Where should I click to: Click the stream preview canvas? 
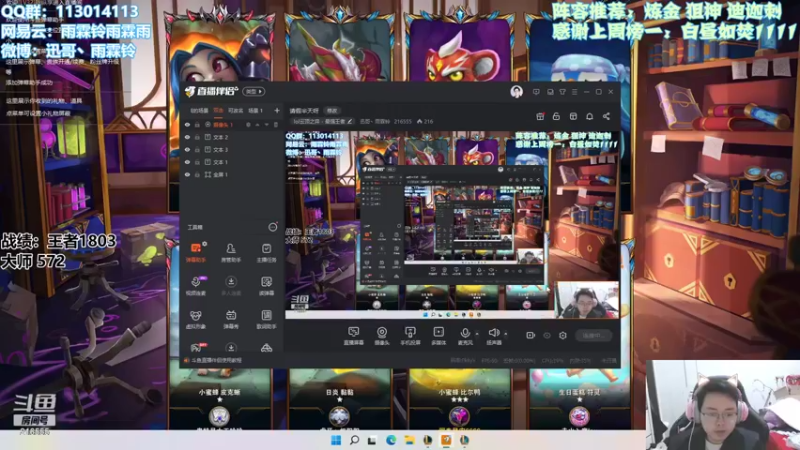point(452,225)
